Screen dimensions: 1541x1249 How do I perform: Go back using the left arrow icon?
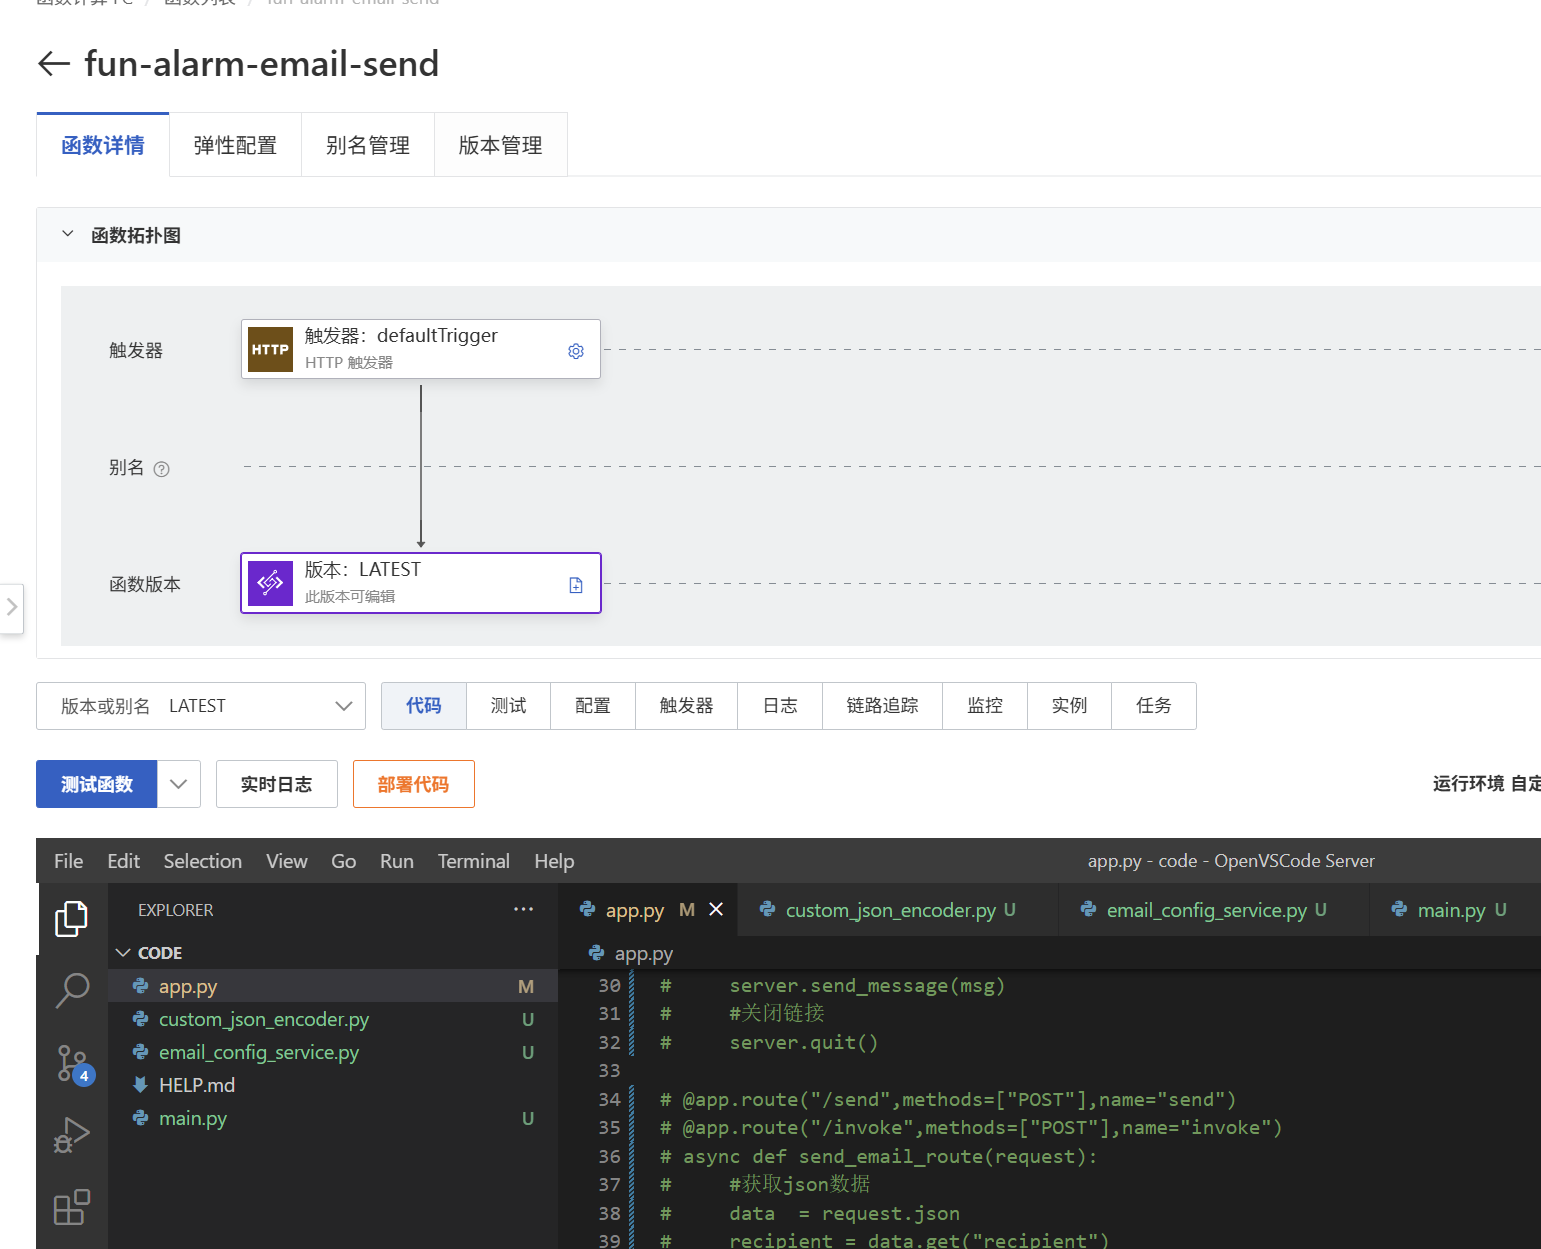coord(54,64)
